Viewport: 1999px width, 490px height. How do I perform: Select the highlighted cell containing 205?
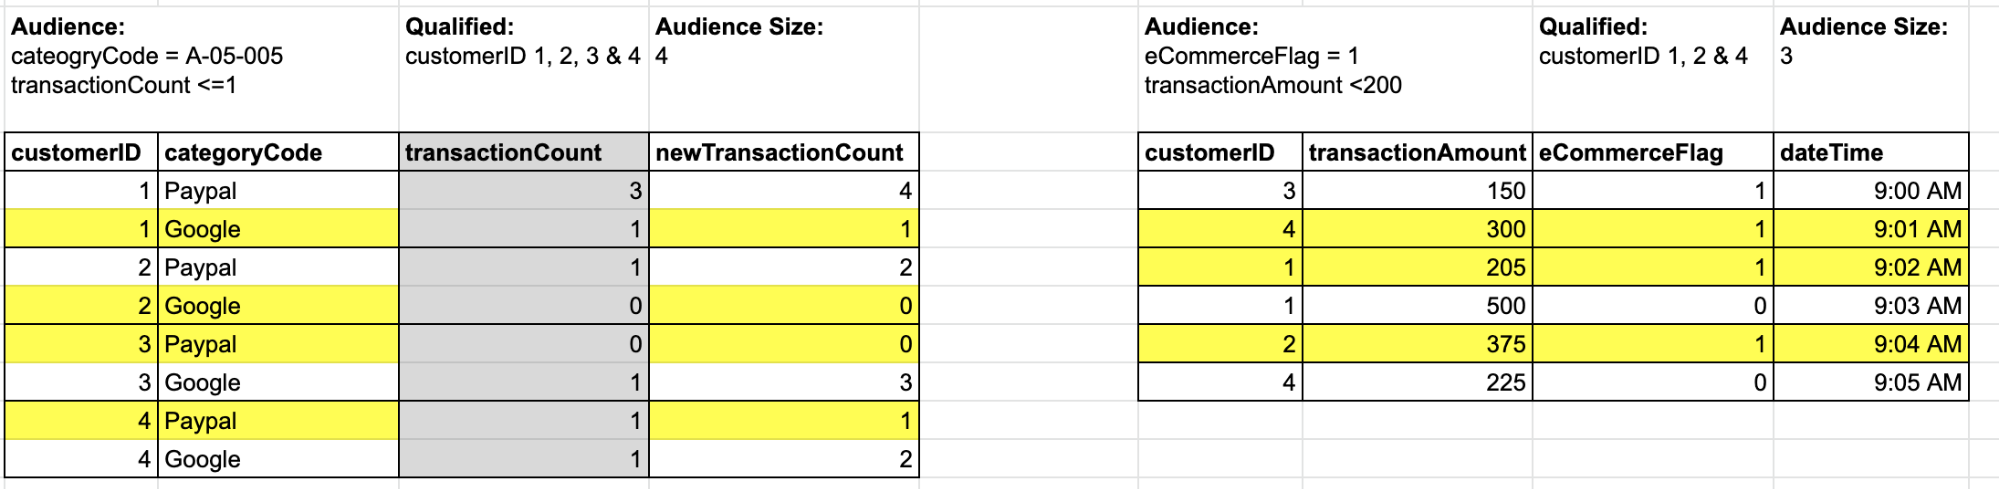1416,267
